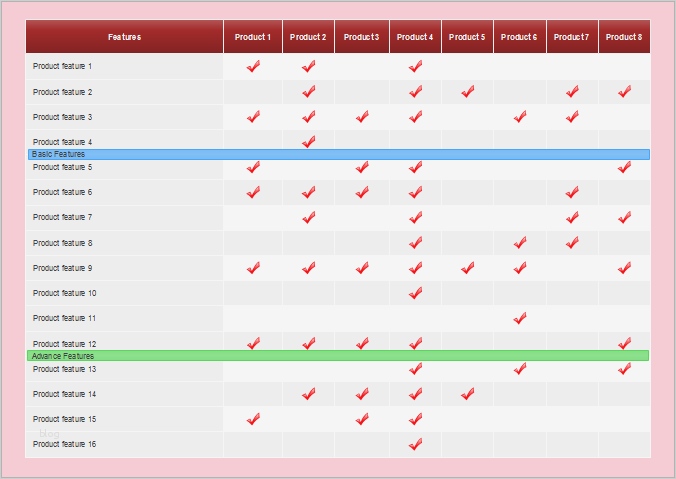Image resolution: width=676 pixels, height=479 pixels.
Task: Select the 'Product feature 13' row label
Action: [x=64, y=369]
